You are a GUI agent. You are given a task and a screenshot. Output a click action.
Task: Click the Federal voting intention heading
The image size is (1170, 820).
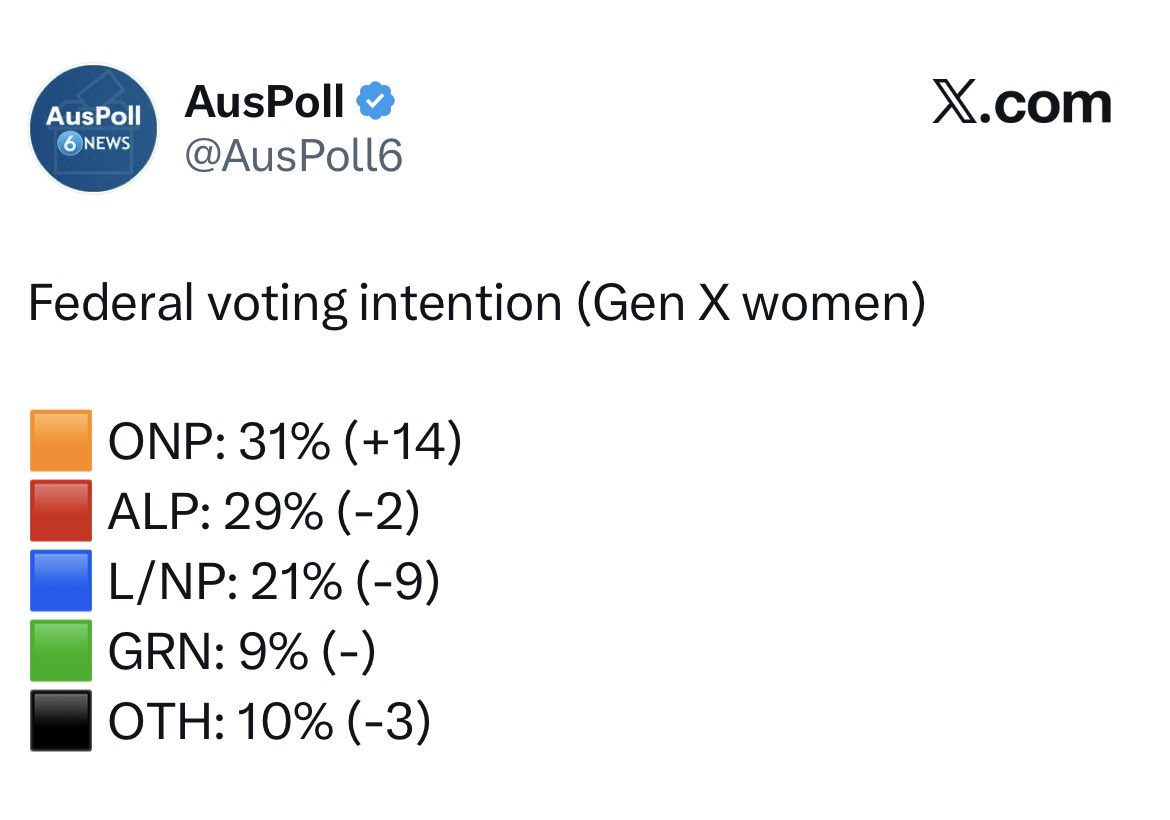(477, 303)
